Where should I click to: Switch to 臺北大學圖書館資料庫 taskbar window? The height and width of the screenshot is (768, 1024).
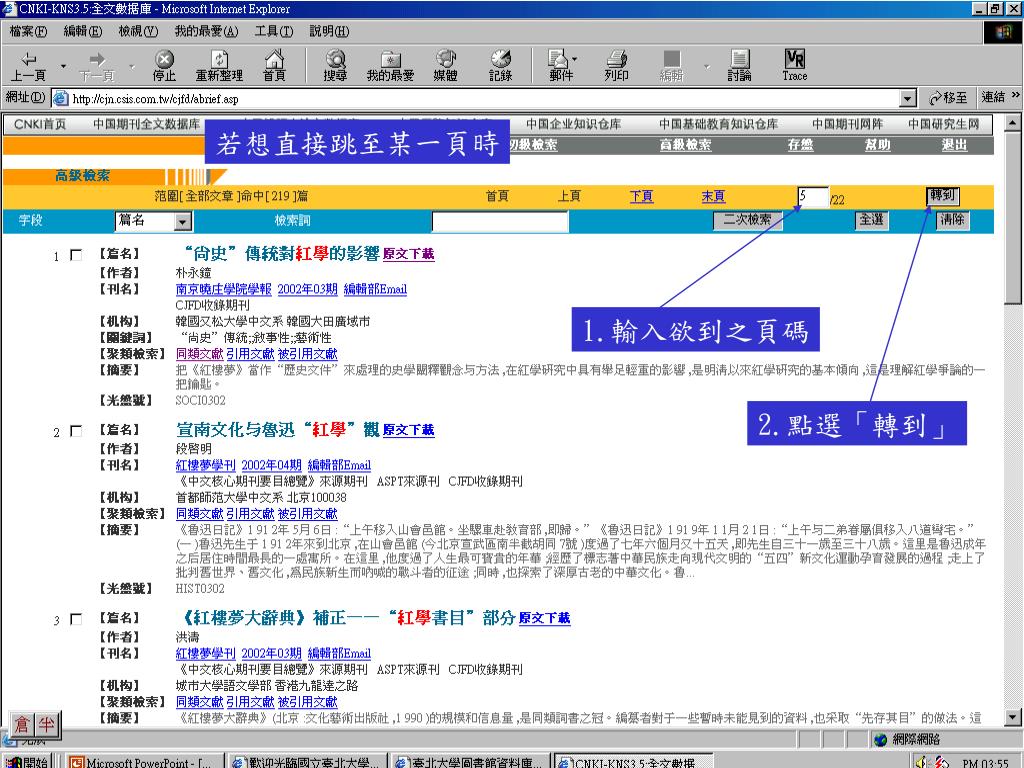(x=469, y=761)
